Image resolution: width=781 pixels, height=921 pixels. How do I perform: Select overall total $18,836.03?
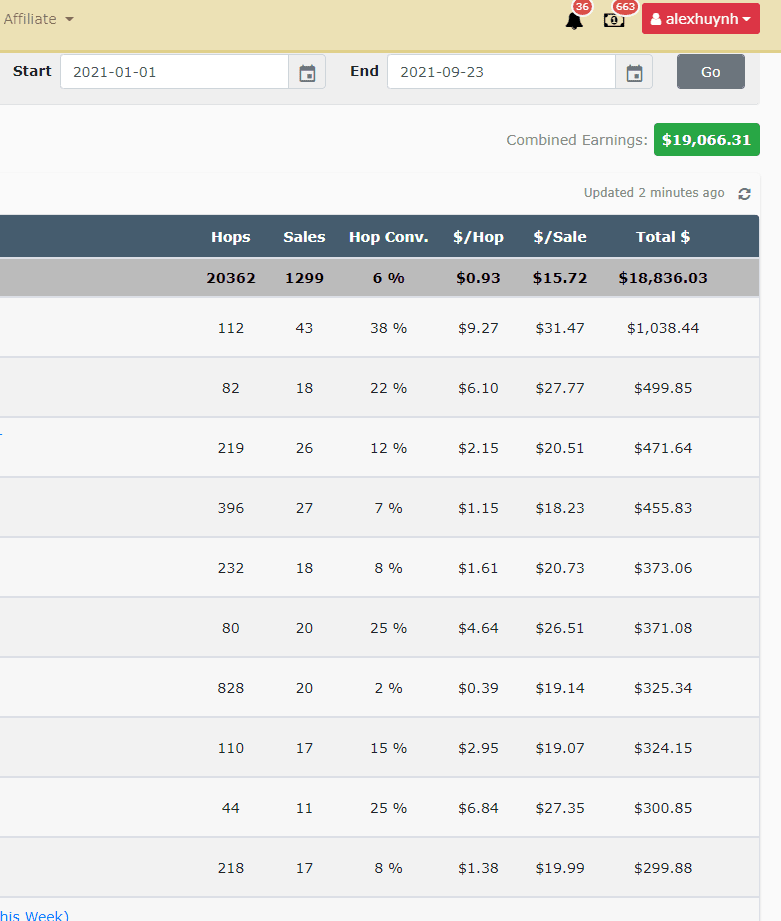(x=663, y=278)
